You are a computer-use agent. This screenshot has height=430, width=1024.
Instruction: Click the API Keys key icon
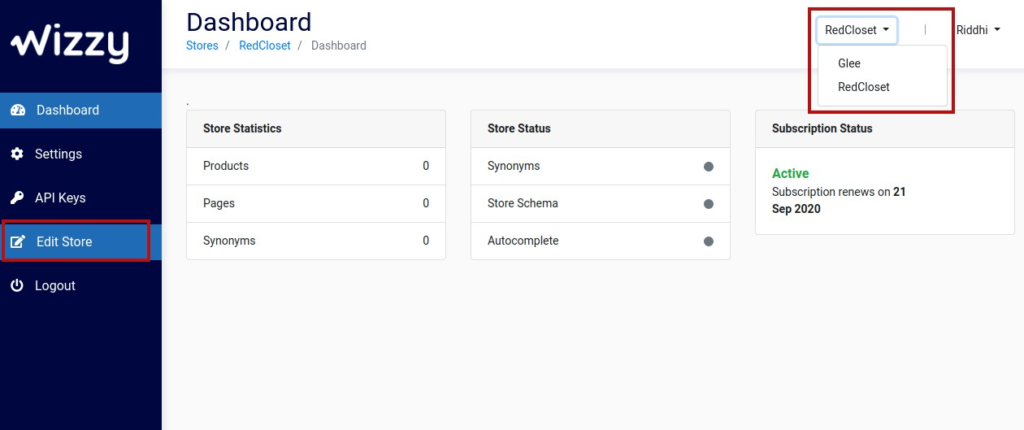click(x=18, y=198)
